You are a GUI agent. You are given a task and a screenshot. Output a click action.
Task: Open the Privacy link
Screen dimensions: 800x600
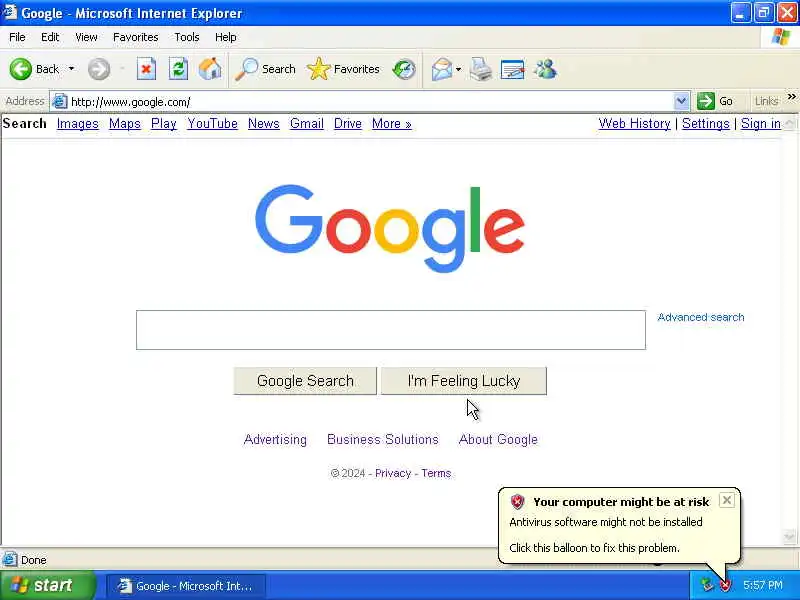click(x=393, y=473)
